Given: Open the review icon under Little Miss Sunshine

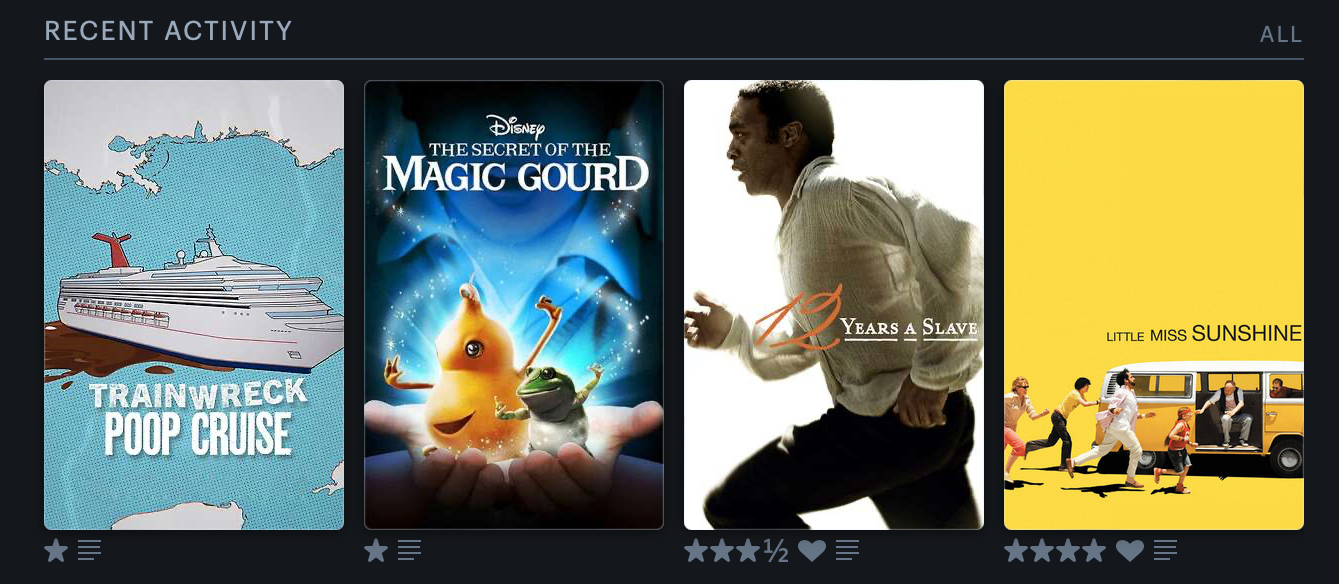Looking at the screenshot, I should click(x=1165, y=550).
